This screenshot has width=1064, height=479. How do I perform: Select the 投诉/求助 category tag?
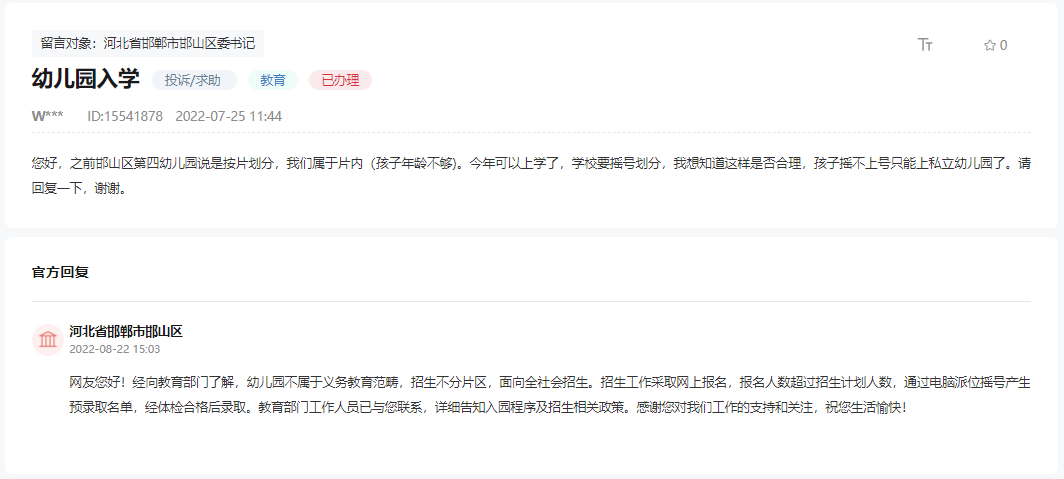click(194, 80)
